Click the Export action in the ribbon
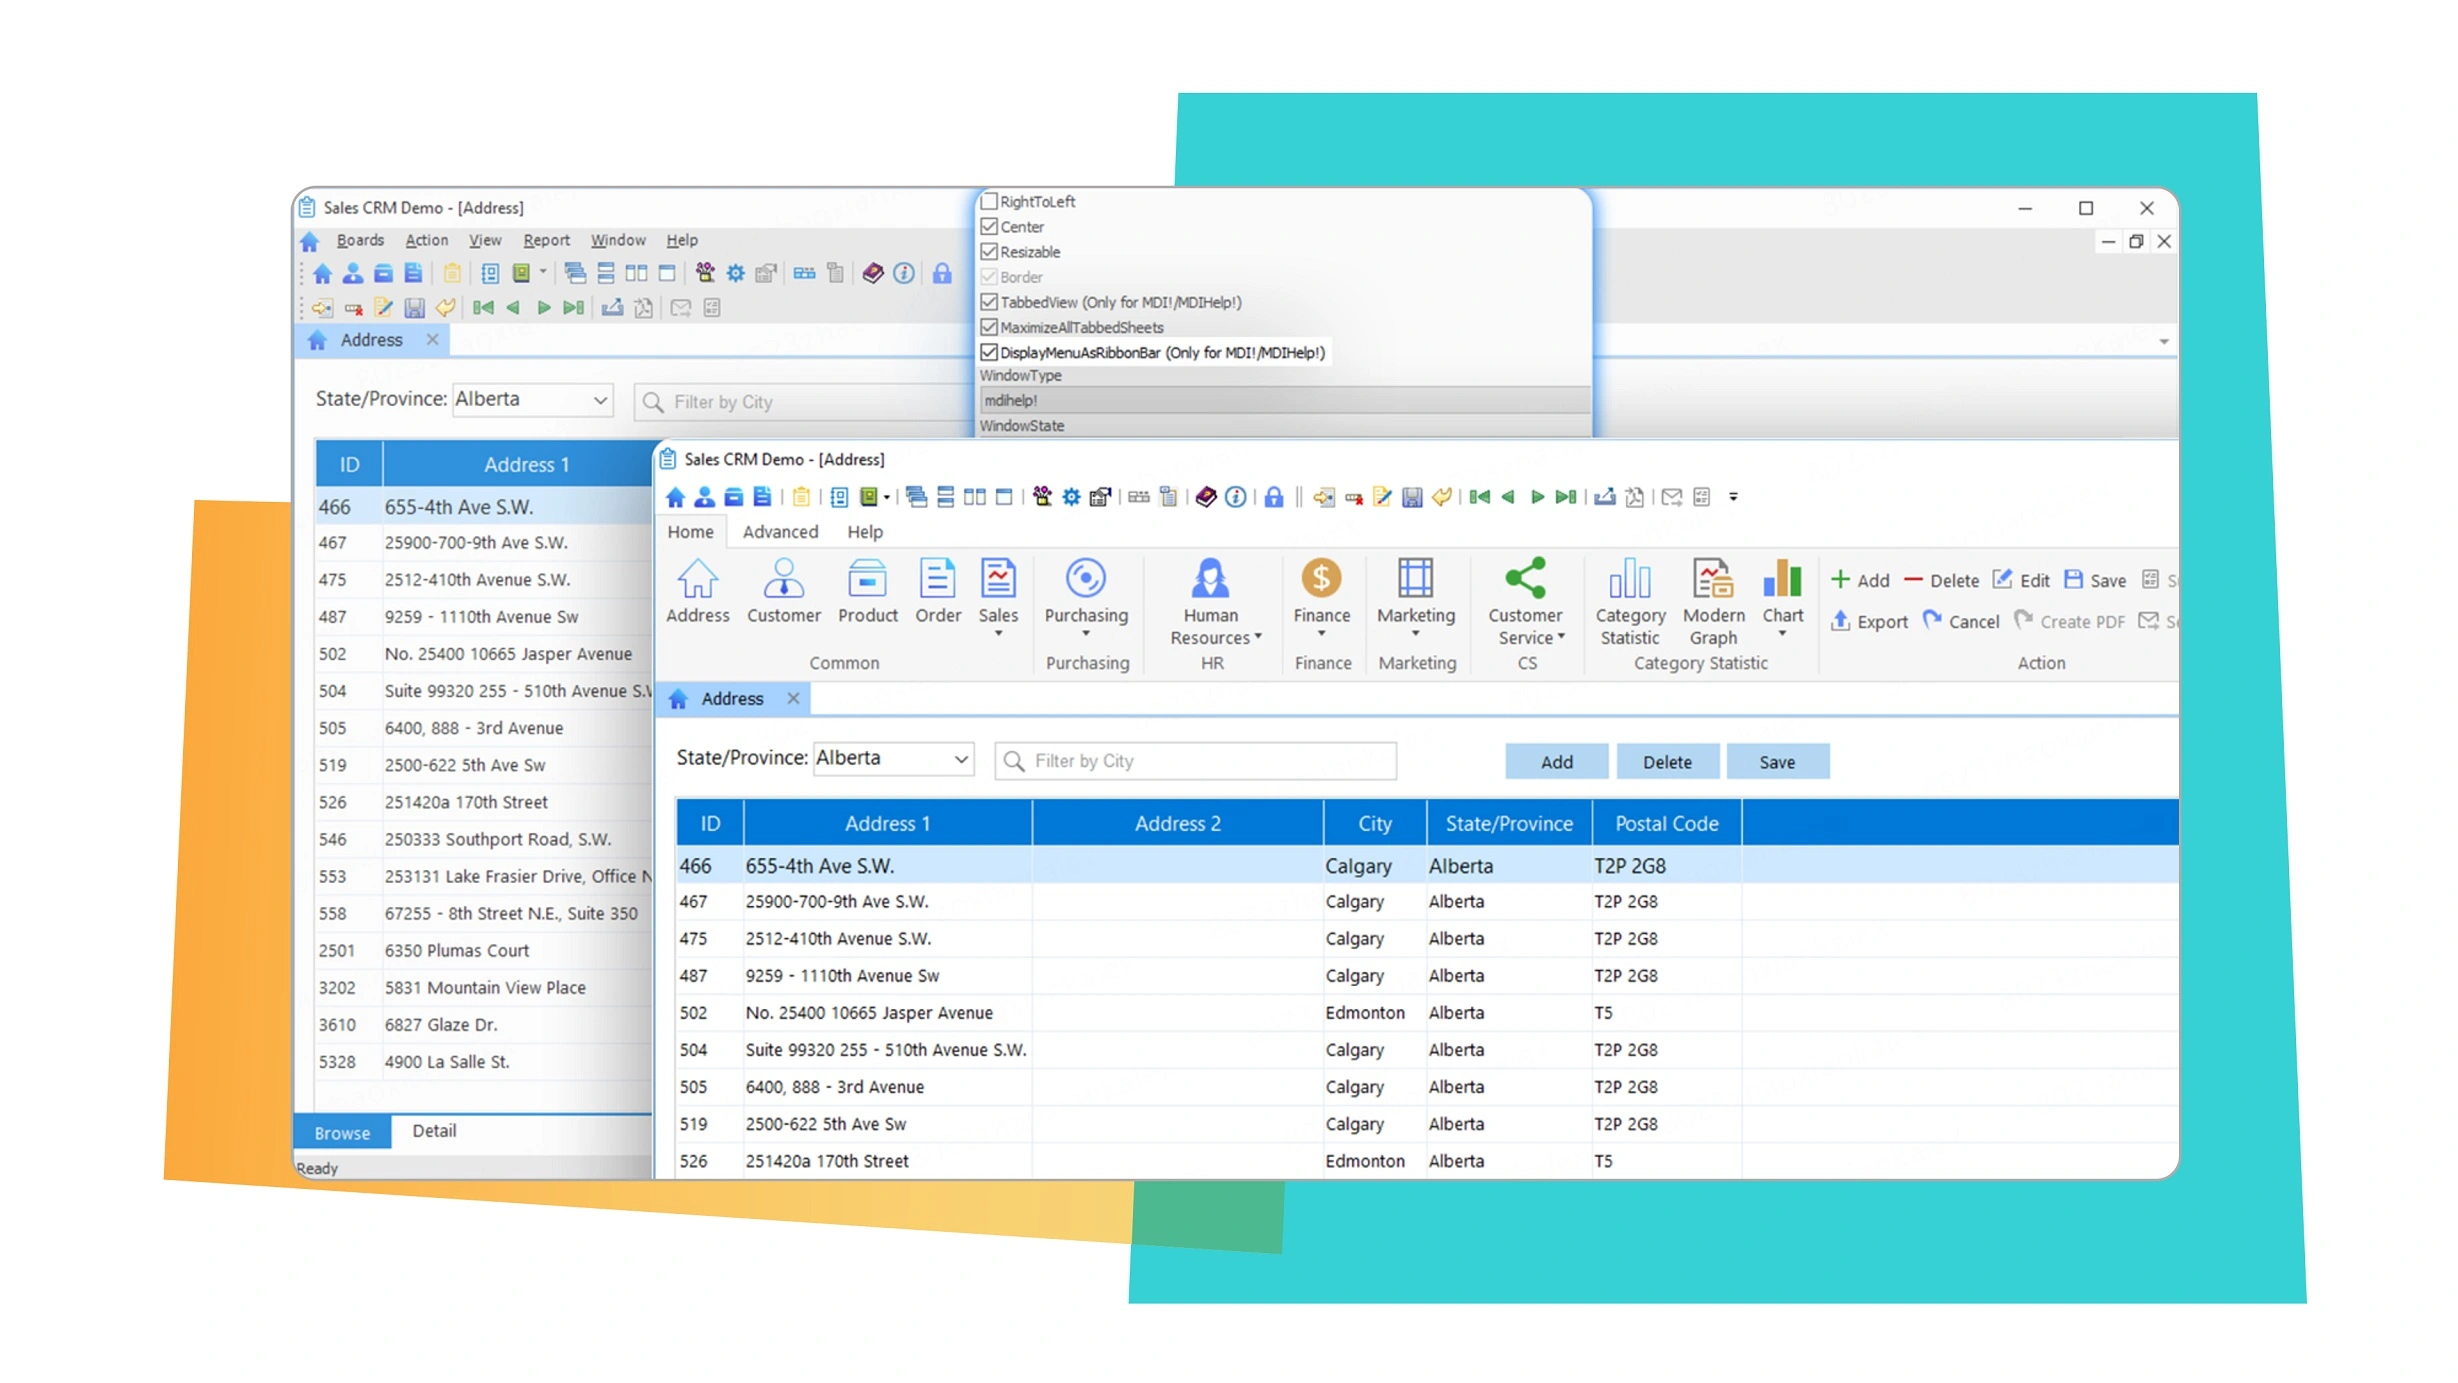This screenshot has height=1383, width=2458. click(1869, 621)
